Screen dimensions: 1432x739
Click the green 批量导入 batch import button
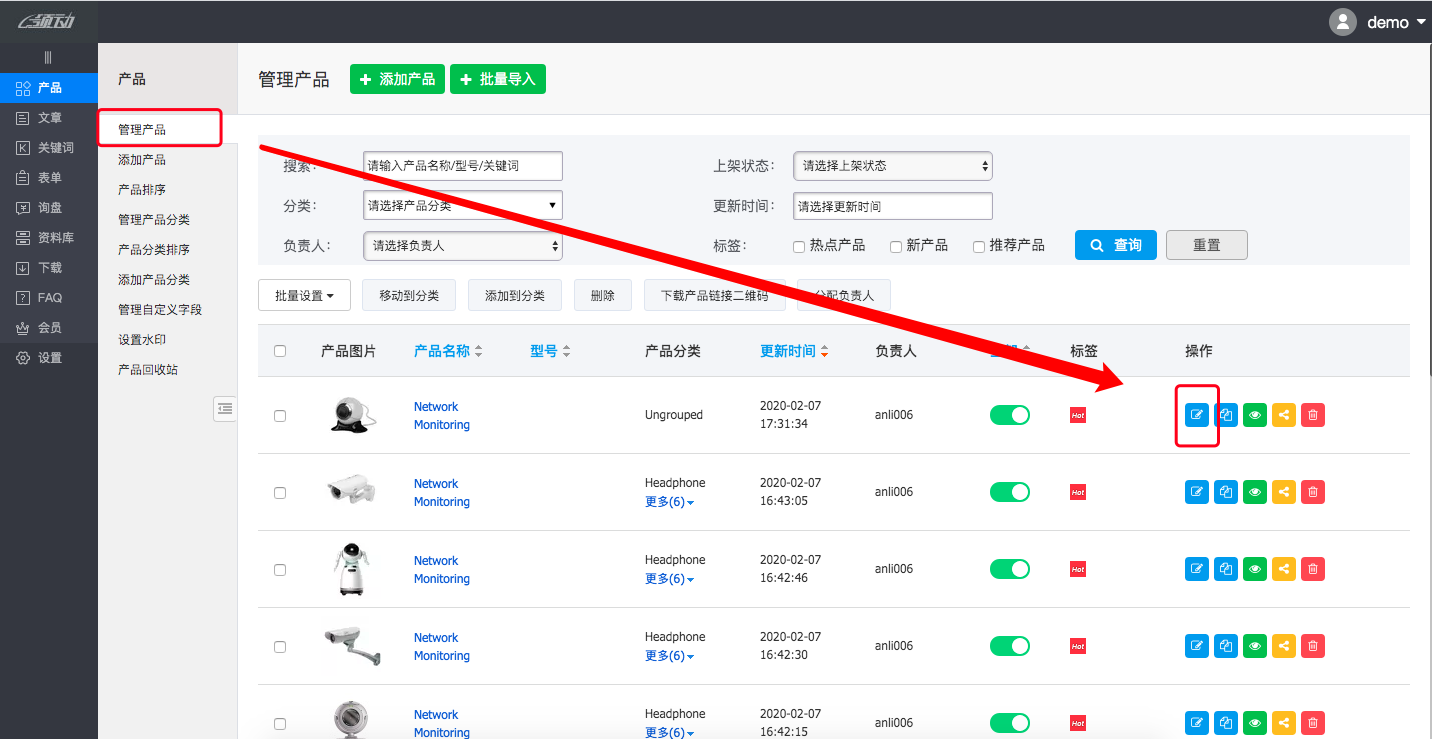click(498, 78)
